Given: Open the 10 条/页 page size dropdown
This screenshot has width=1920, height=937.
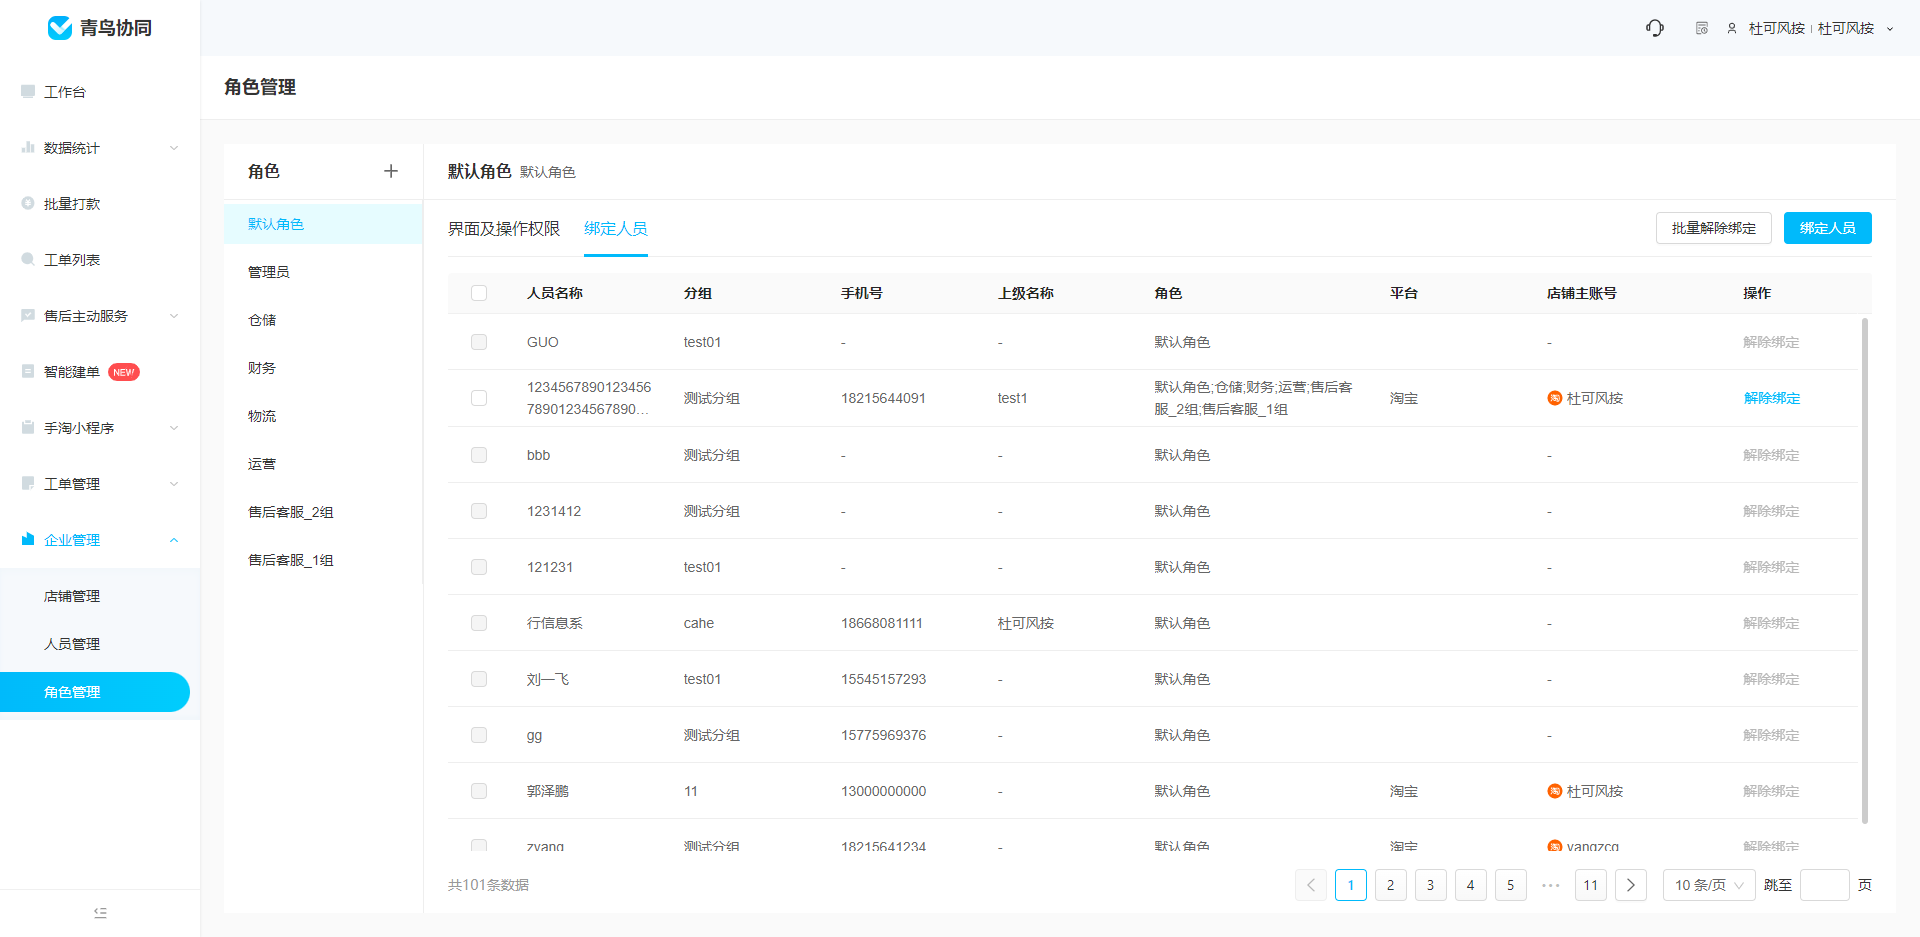Looking at the screenshot, I should [1709, 885].
